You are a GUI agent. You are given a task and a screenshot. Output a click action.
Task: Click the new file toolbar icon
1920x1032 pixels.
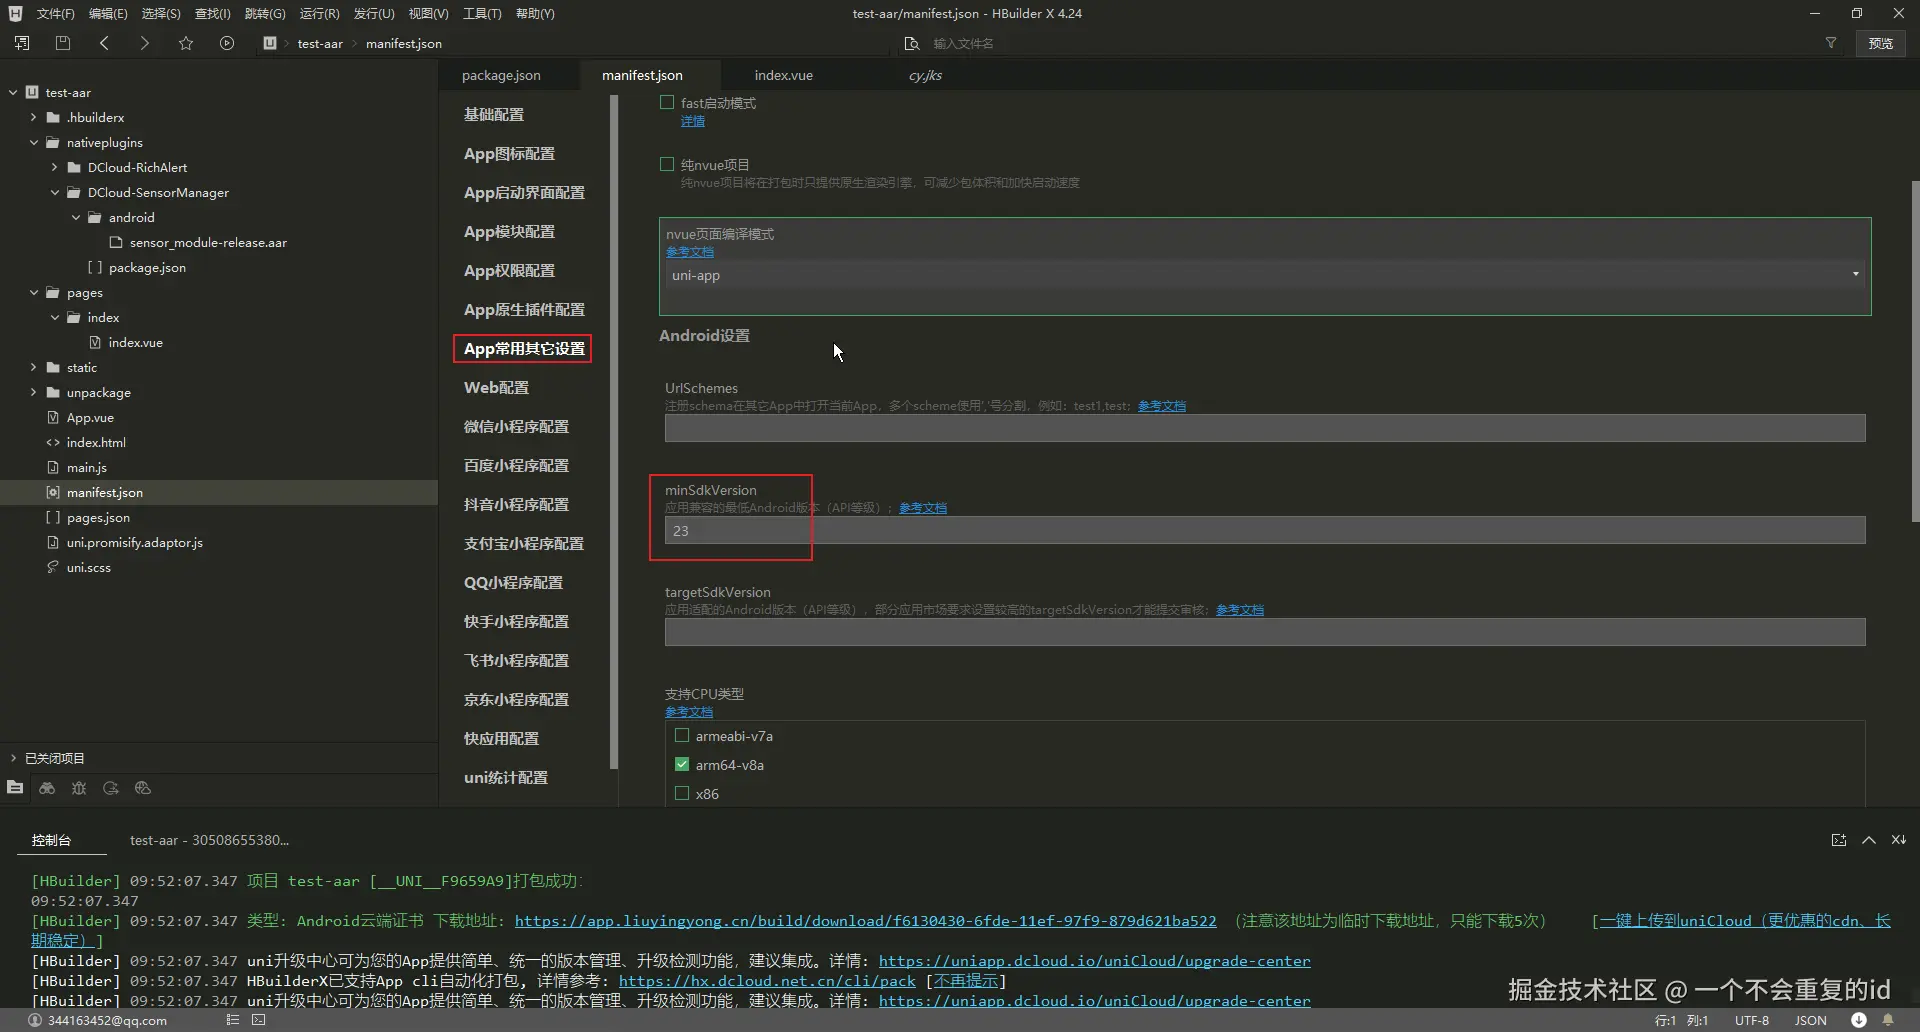coord(22,43)
